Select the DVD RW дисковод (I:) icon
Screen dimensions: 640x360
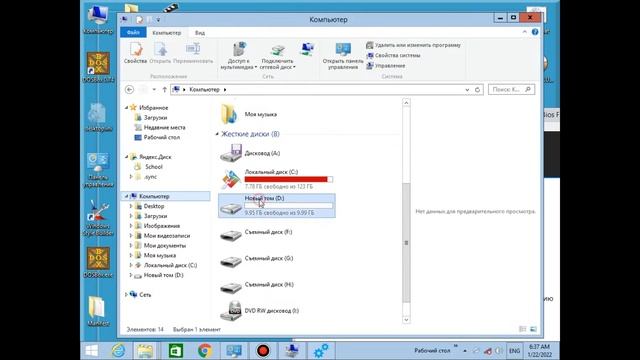pyautogui.click(x=231, y=311)
